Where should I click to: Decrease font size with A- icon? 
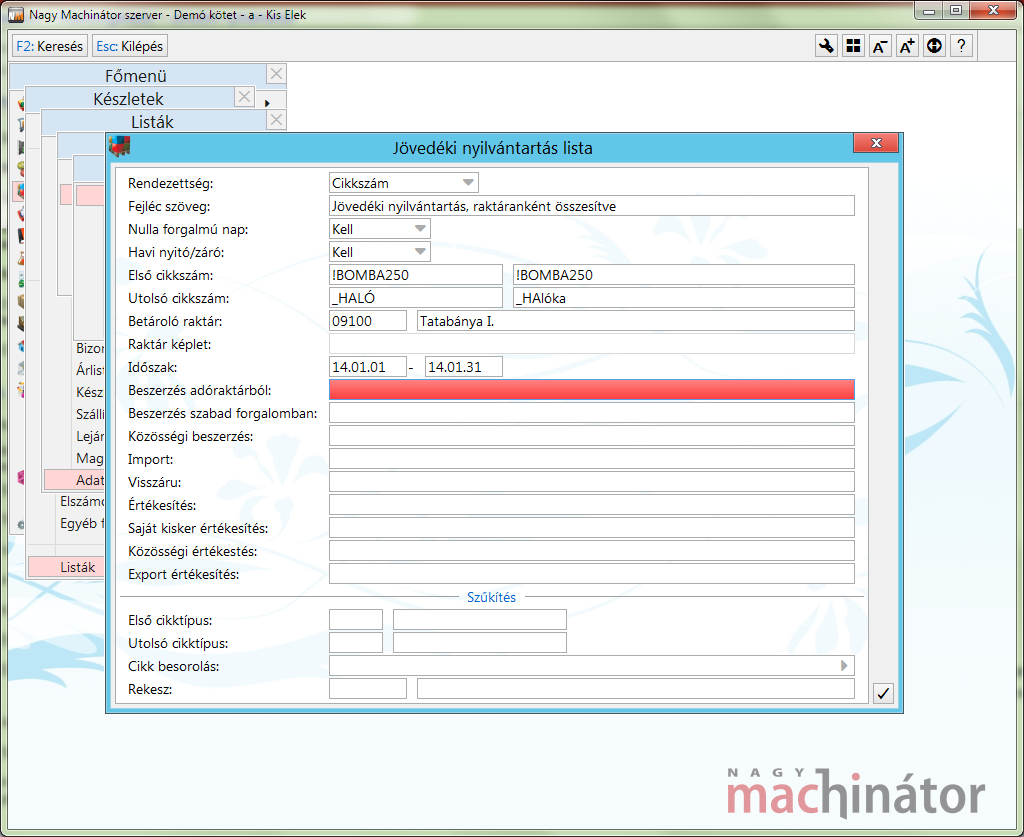pos(880,46)
